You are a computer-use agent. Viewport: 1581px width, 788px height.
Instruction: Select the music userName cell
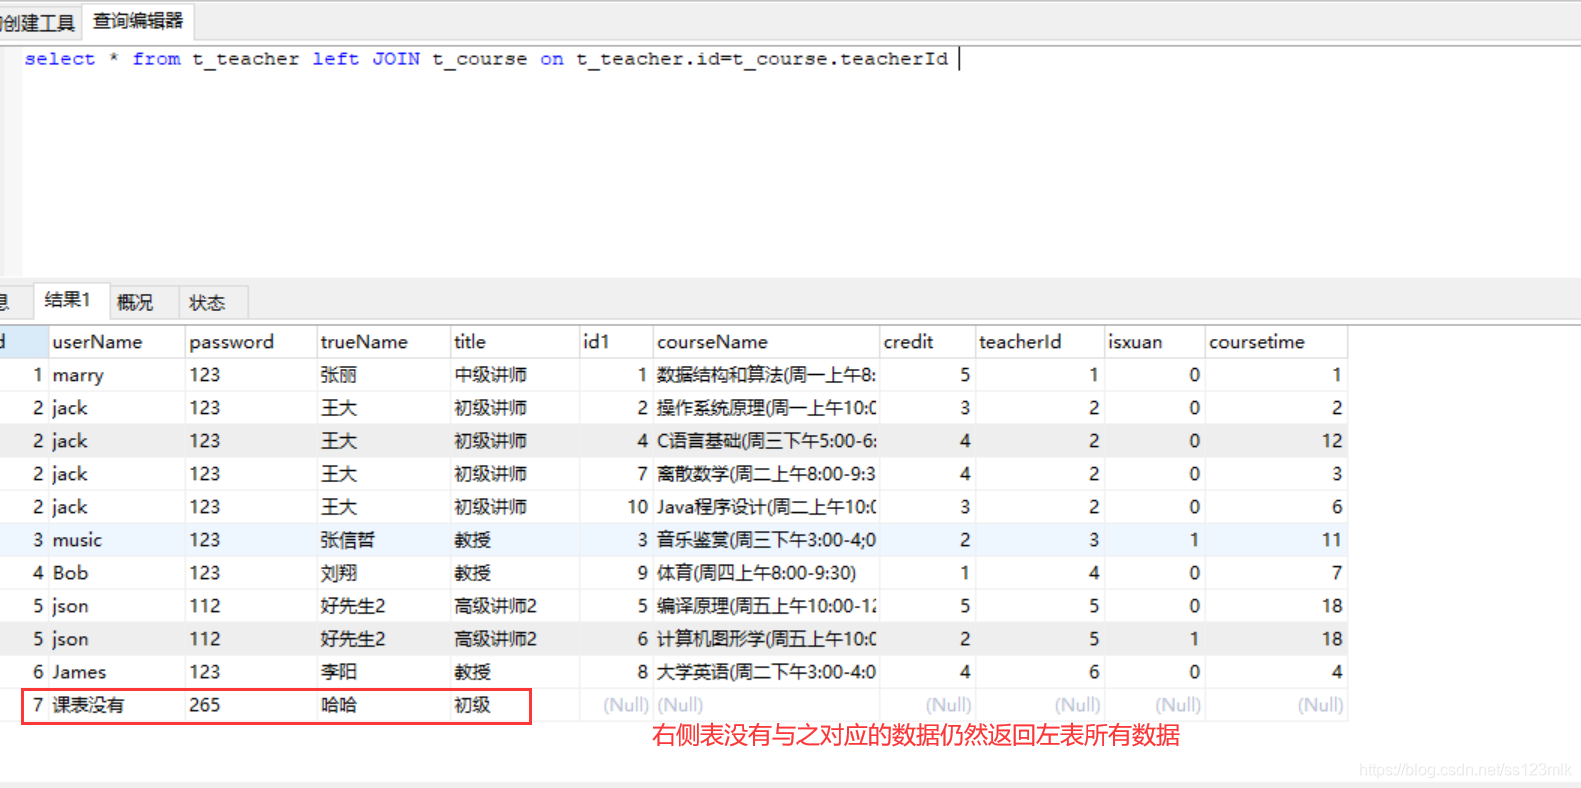click(117, 540)
